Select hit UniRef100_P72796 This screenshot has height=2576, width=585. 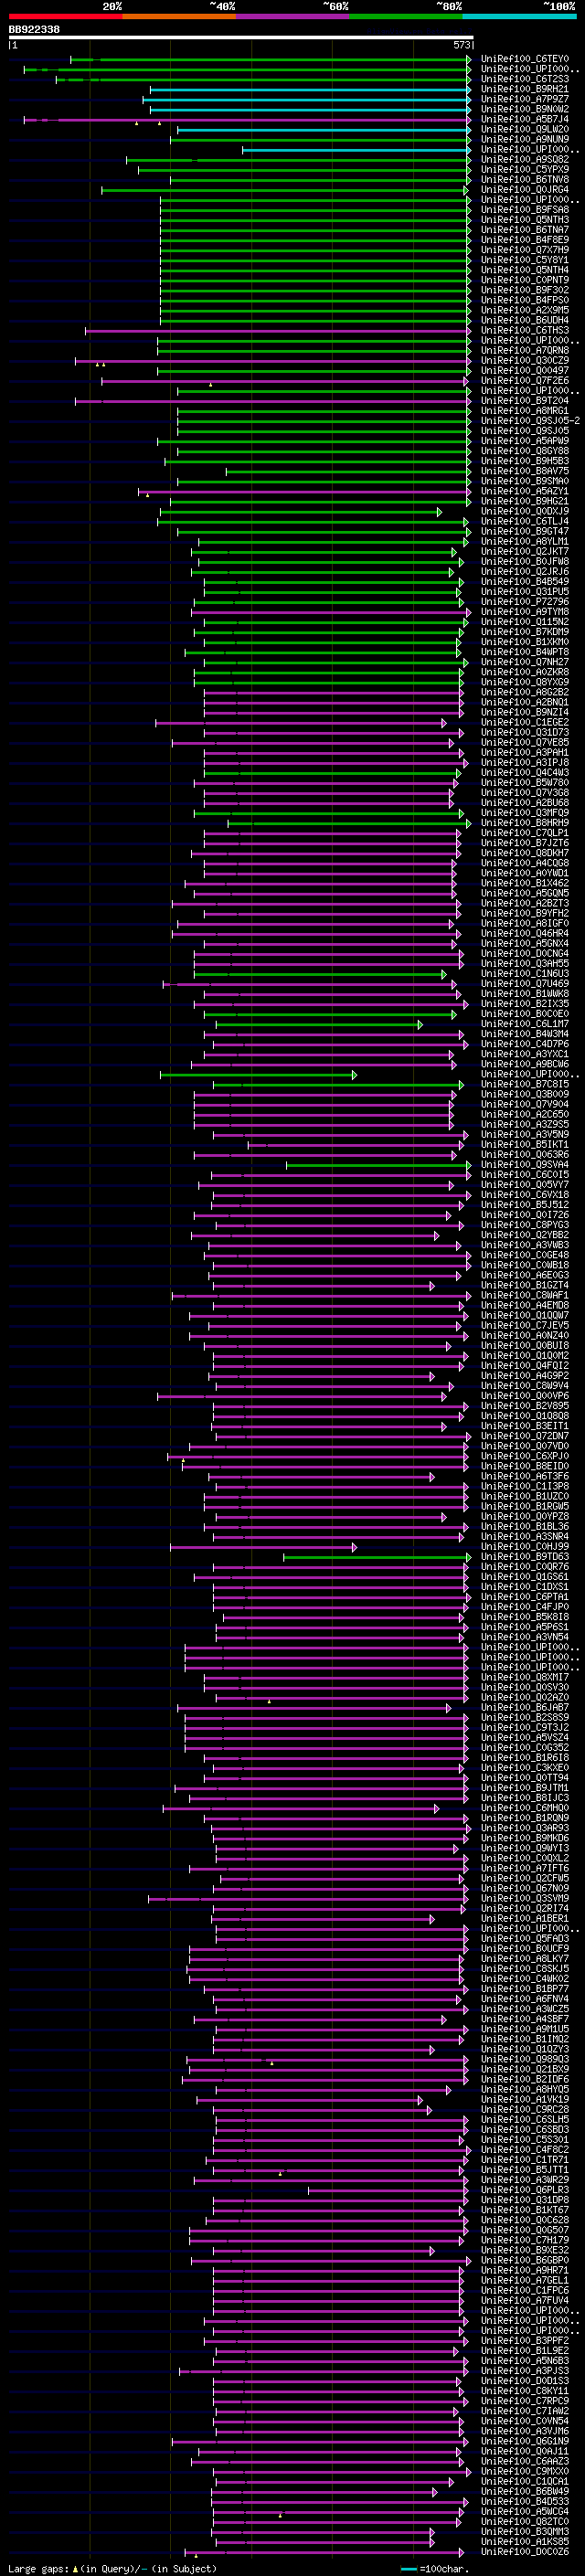tap(525, 602)
